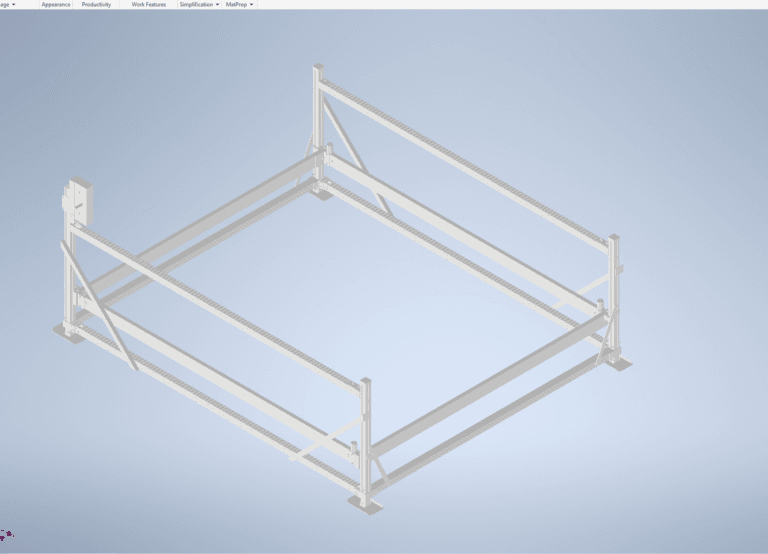Select the foot plate under the front corner post

[364, 502]
